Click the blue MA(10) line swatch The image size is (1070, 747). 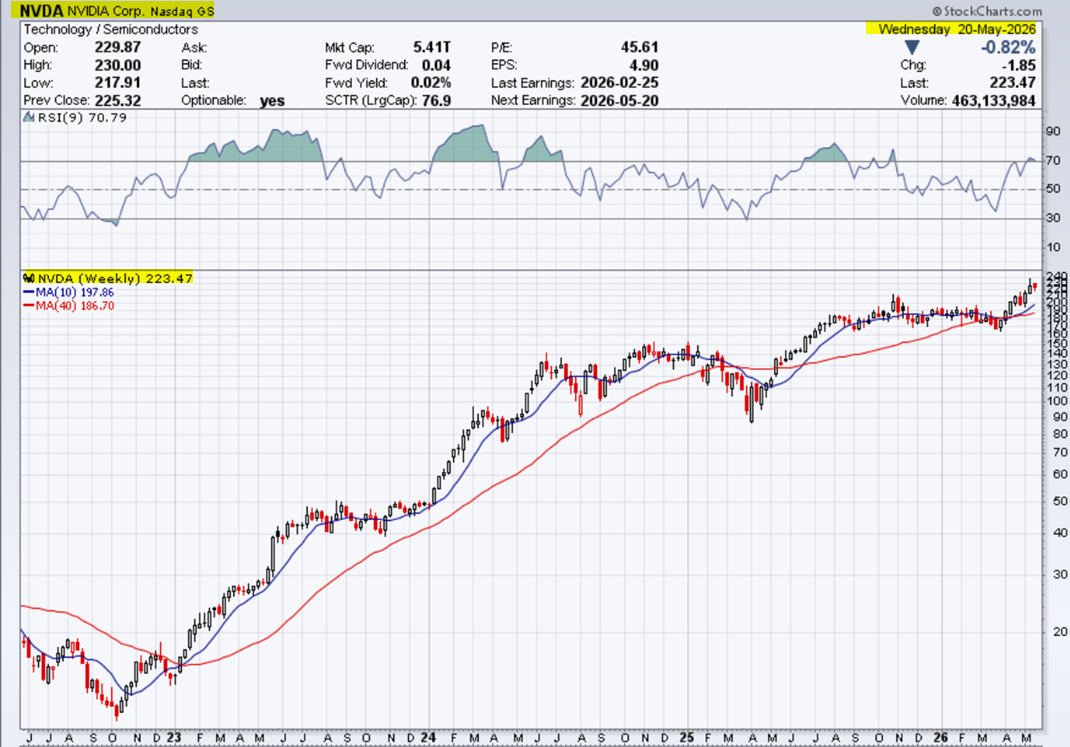[x=29, y=292]
